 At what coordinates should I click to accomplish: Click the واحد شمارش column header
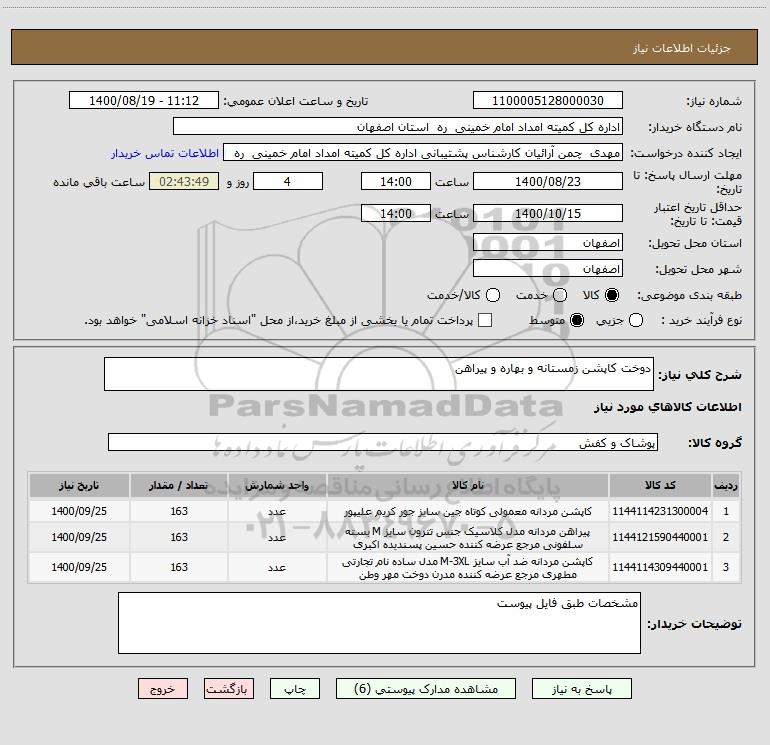coord(277,485)
